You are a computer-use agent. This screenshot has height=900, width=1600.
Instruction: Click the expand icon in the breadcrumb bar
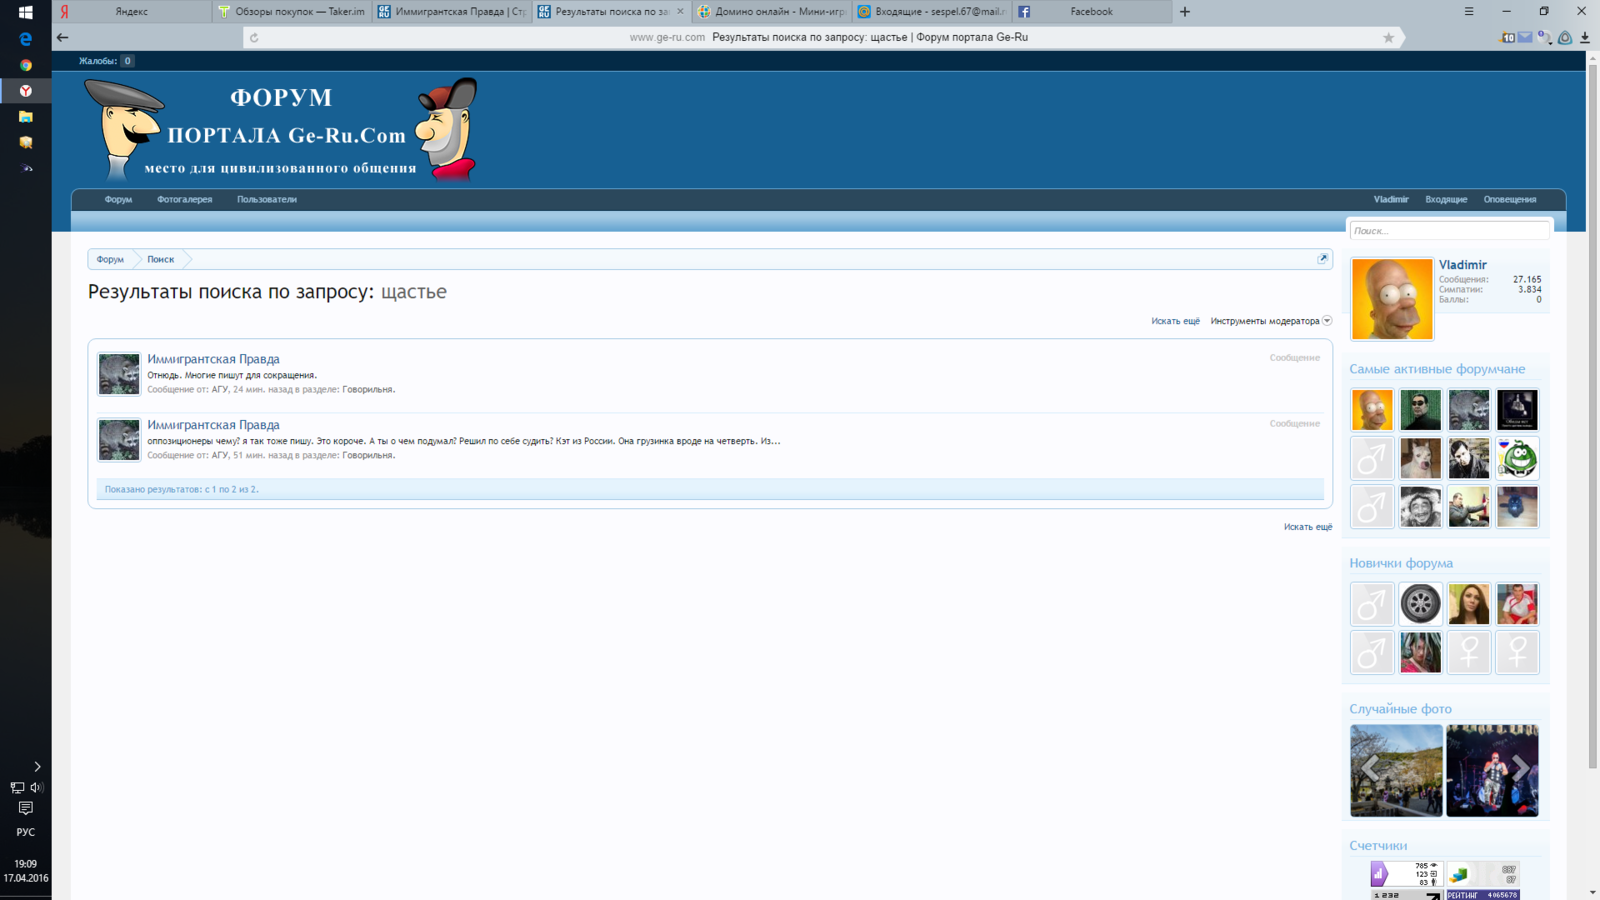(x=1323, y=259)
